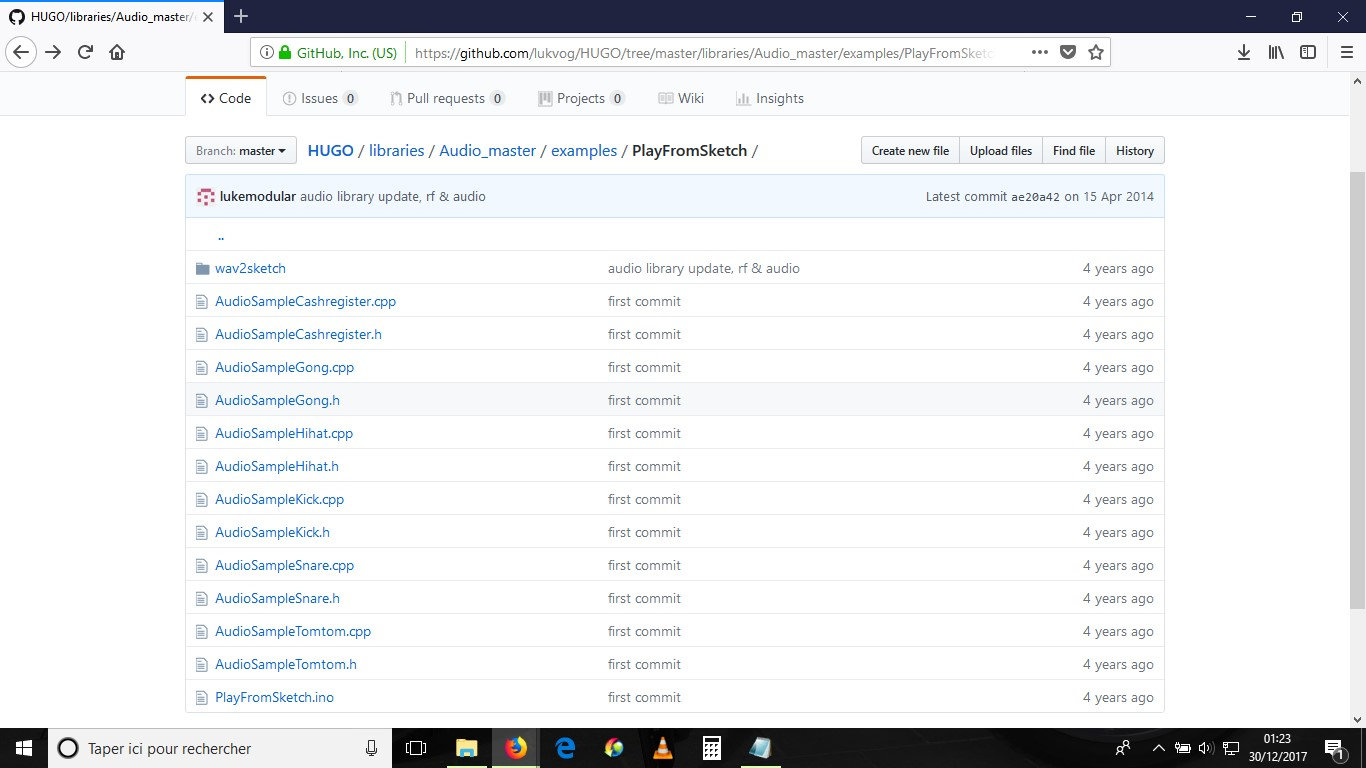Open the Windows Start menu
The image size is (1366, 768).
coord(24,748)
